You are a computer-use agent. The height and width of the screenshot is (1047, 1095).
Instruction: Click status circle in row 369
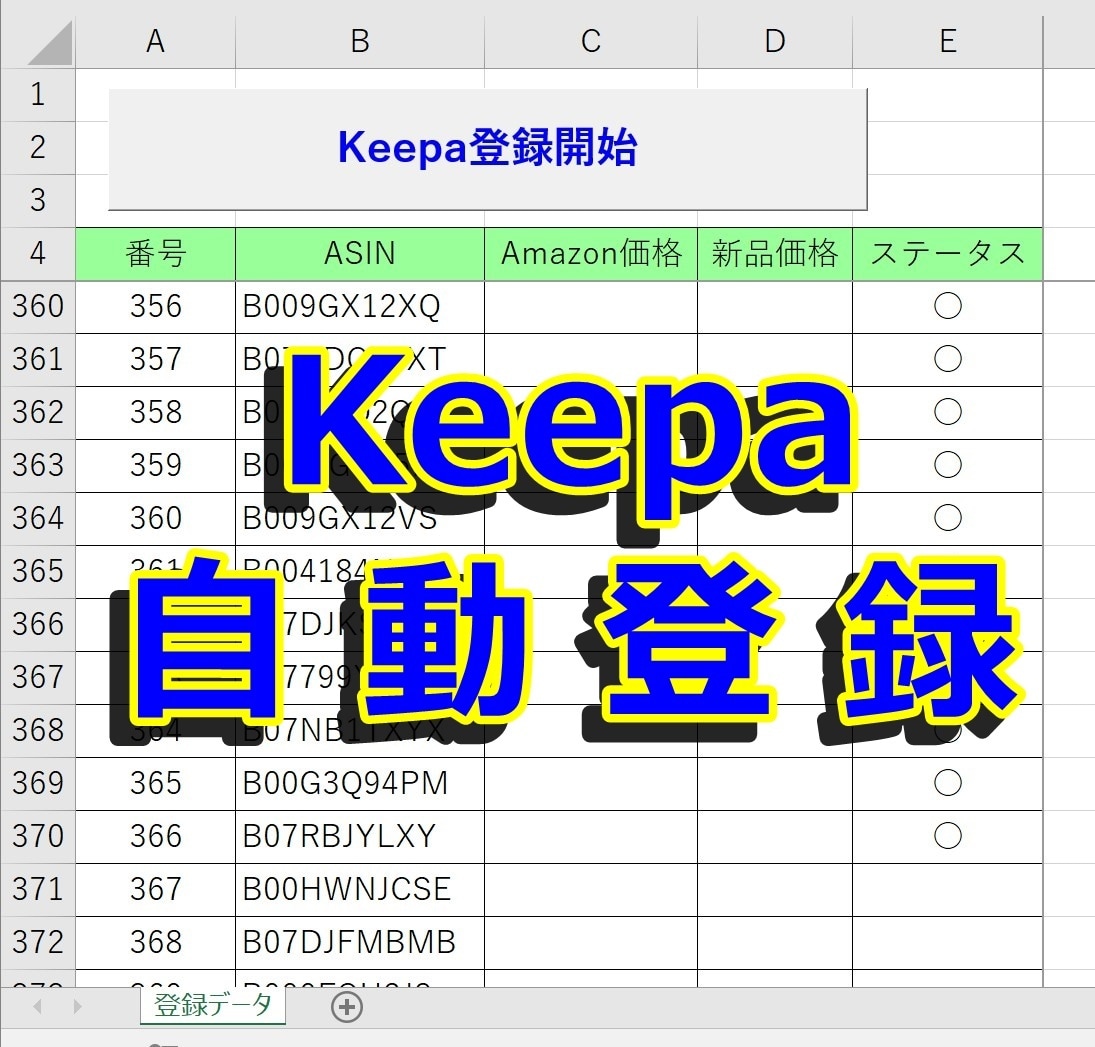(x=948, y=783)
